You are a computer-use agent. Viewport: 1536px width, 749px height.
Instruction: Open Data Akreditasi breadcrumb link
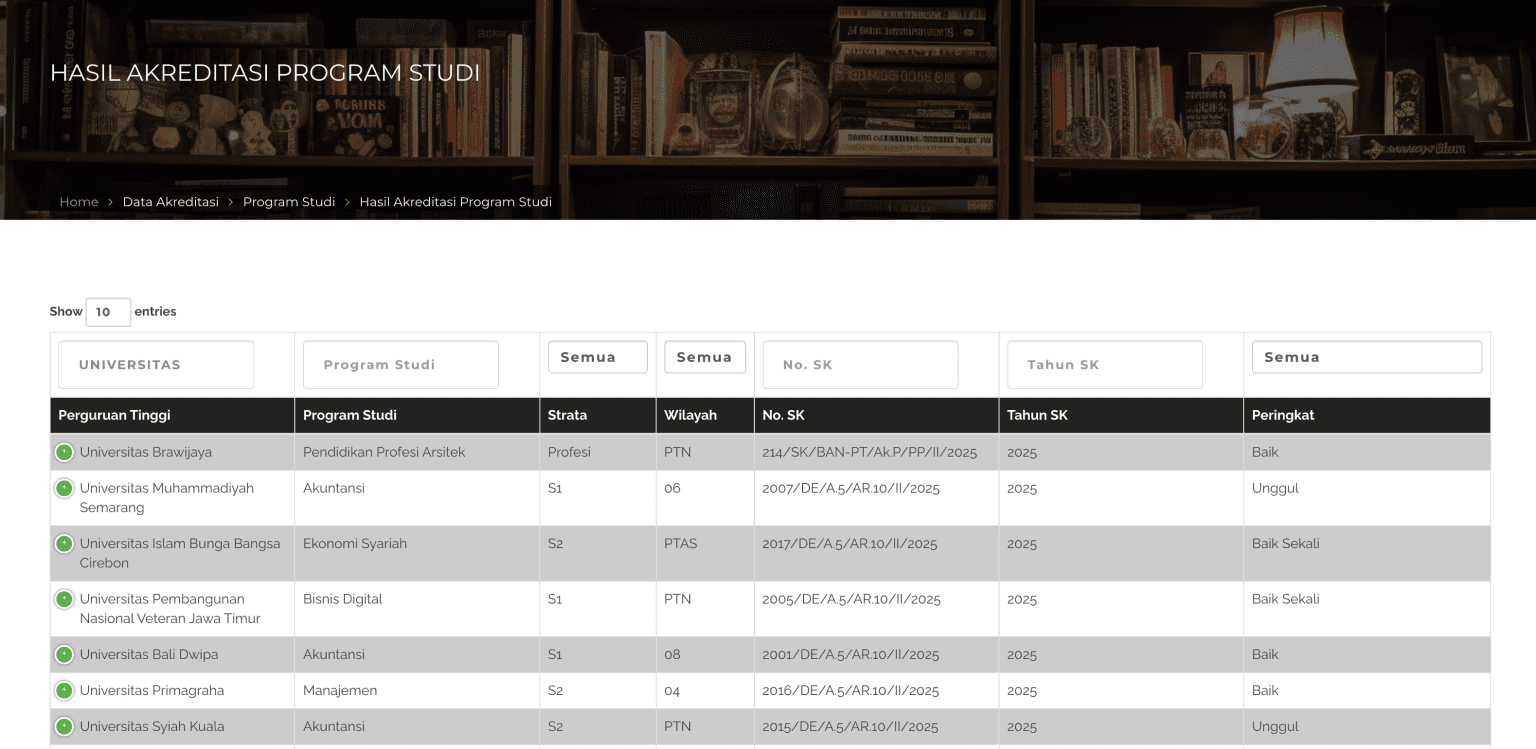point(170,202)
